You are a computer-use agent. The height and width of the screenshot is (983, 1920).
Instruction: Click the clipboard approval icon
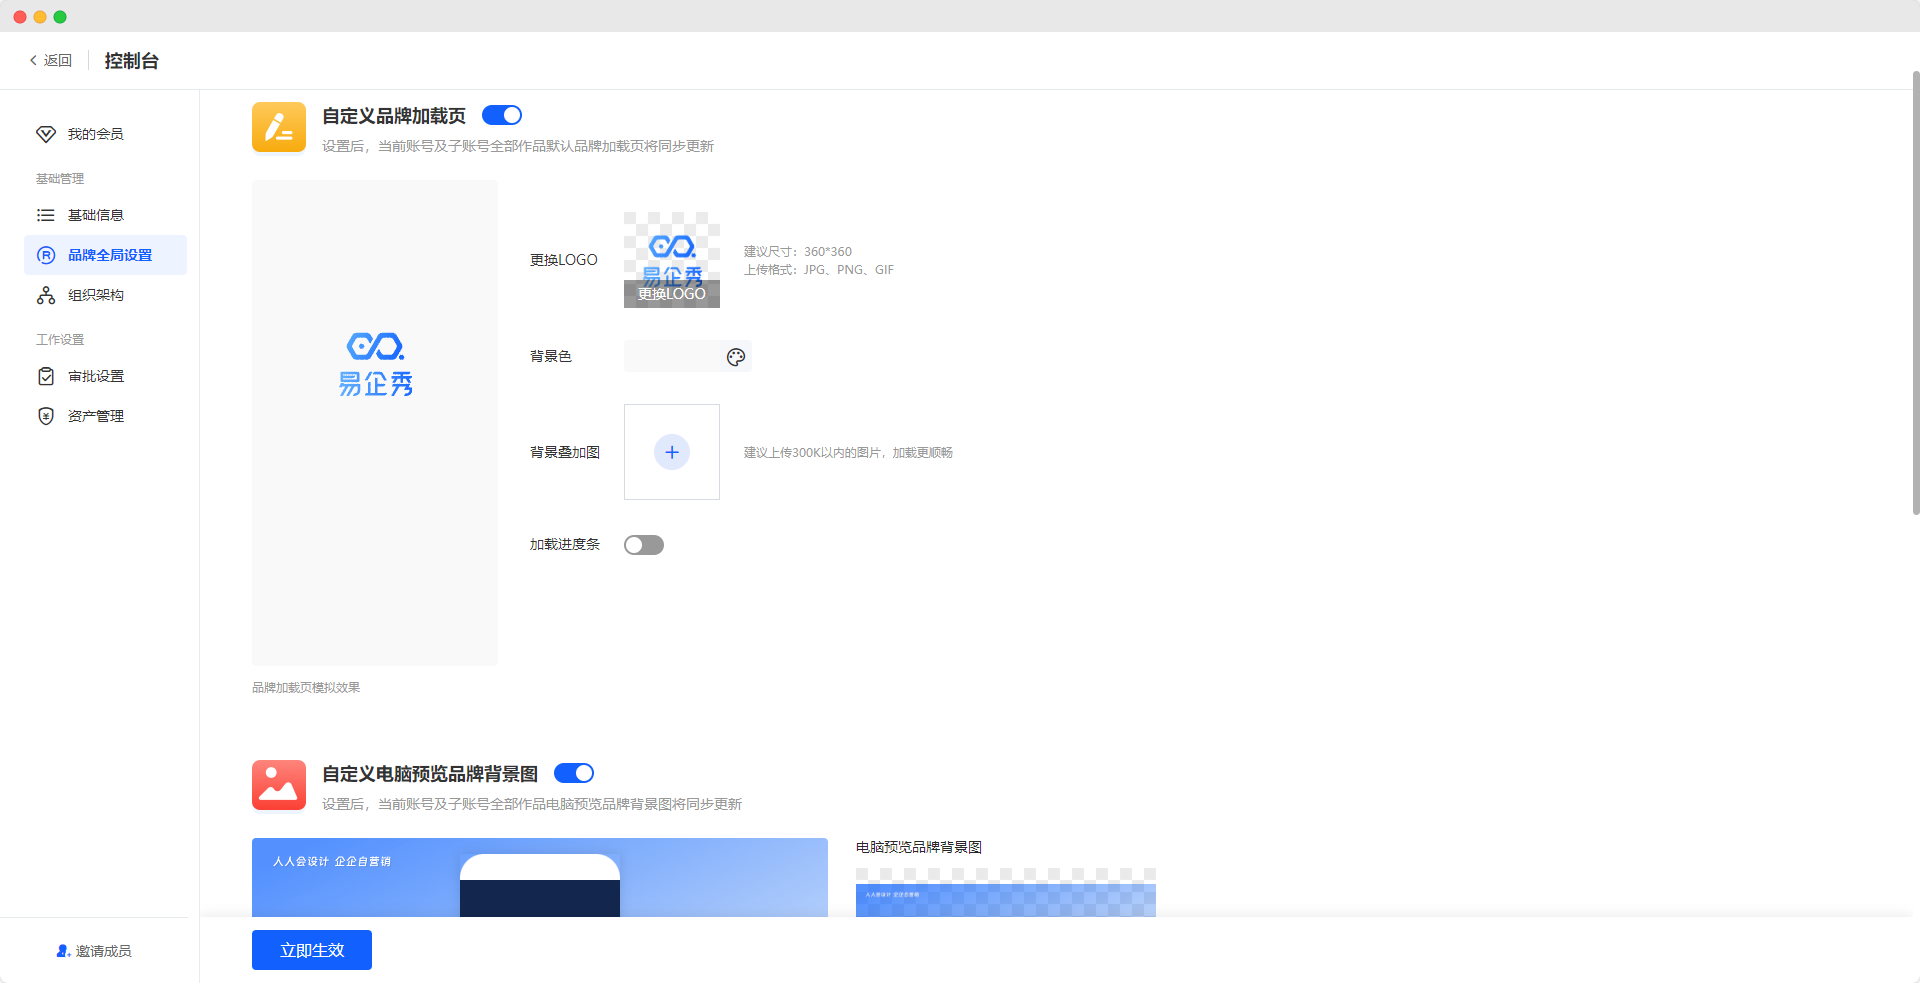tap(46, 376)
